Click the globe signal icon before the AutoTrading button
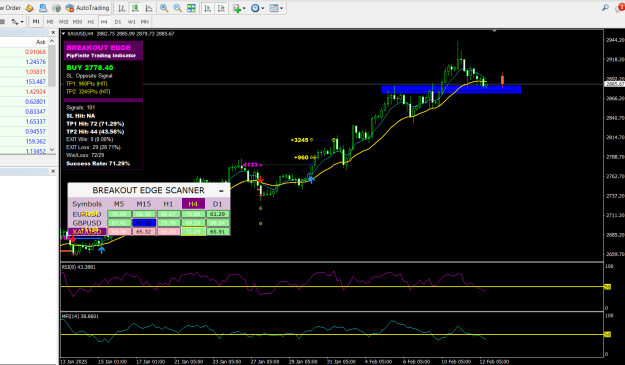Screen dimensions: 625x365 pos(57,8)
